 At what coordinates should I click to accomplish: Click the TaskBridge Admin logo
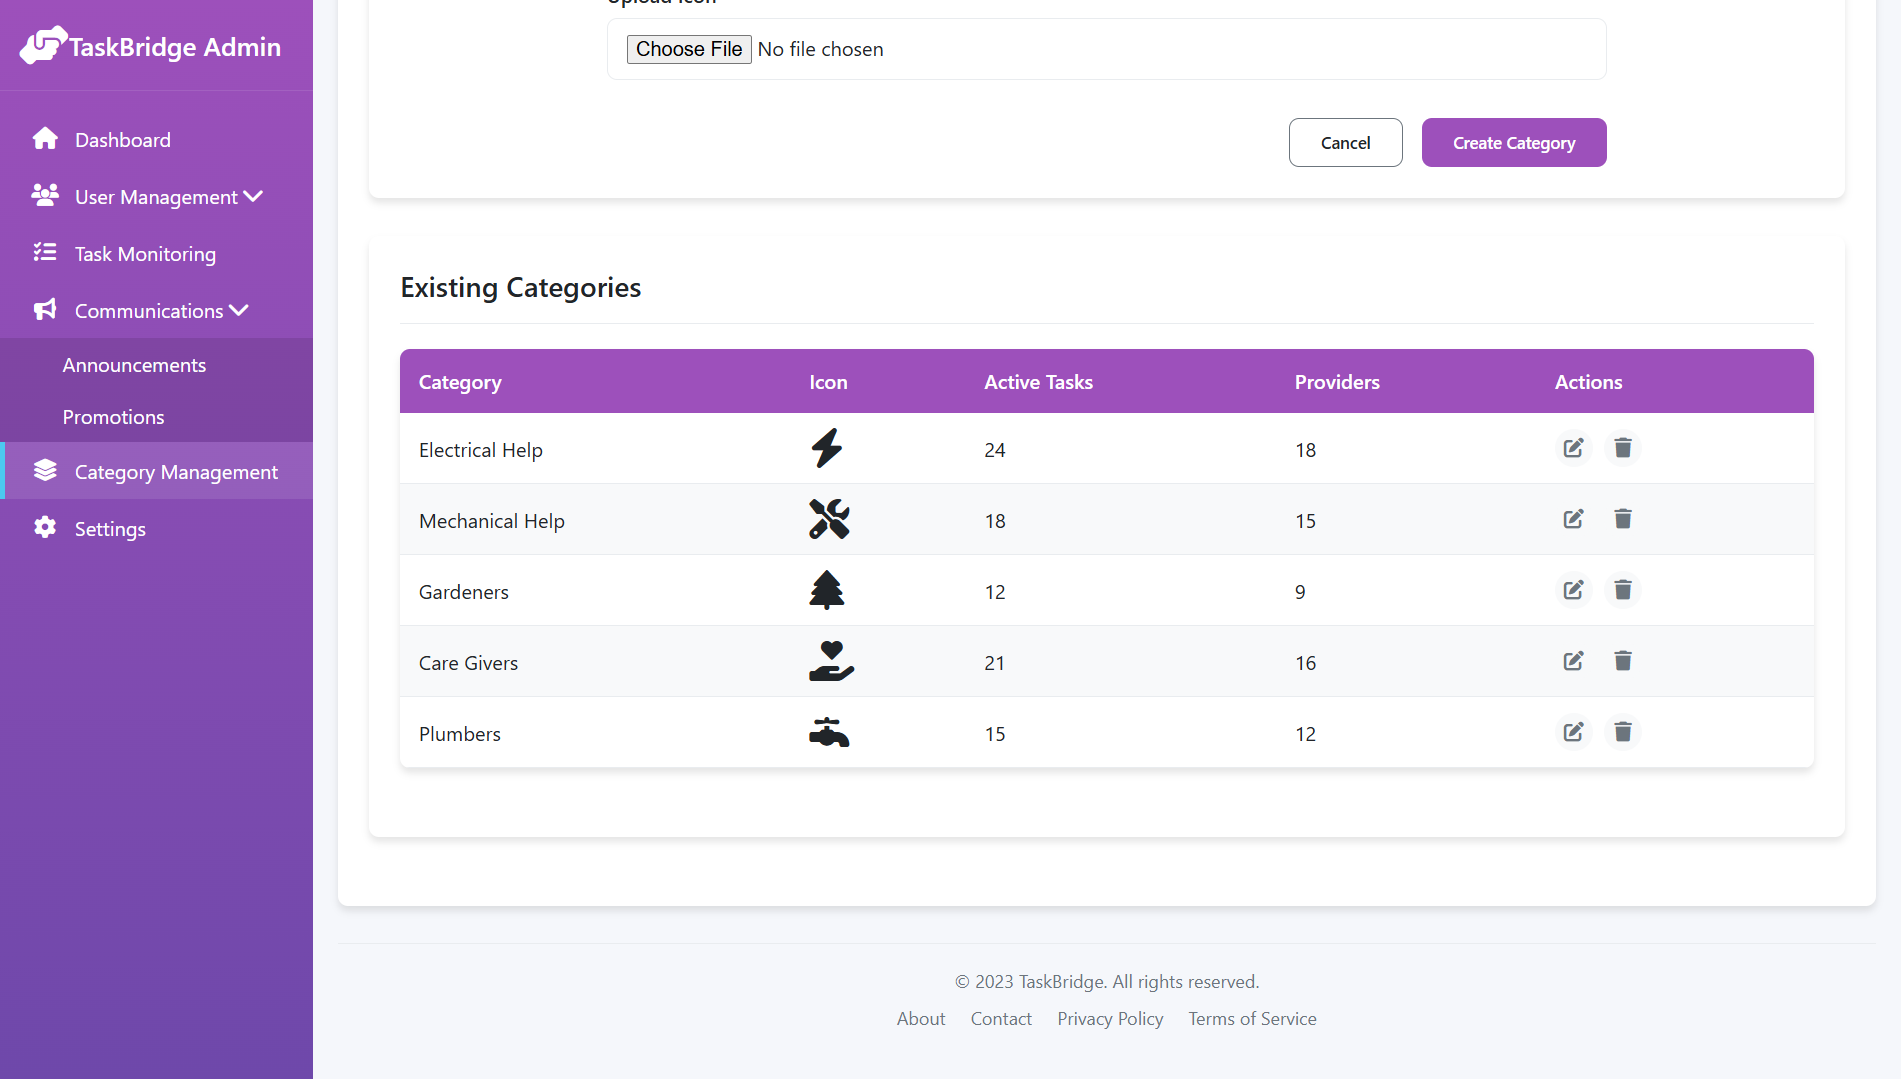150,45
